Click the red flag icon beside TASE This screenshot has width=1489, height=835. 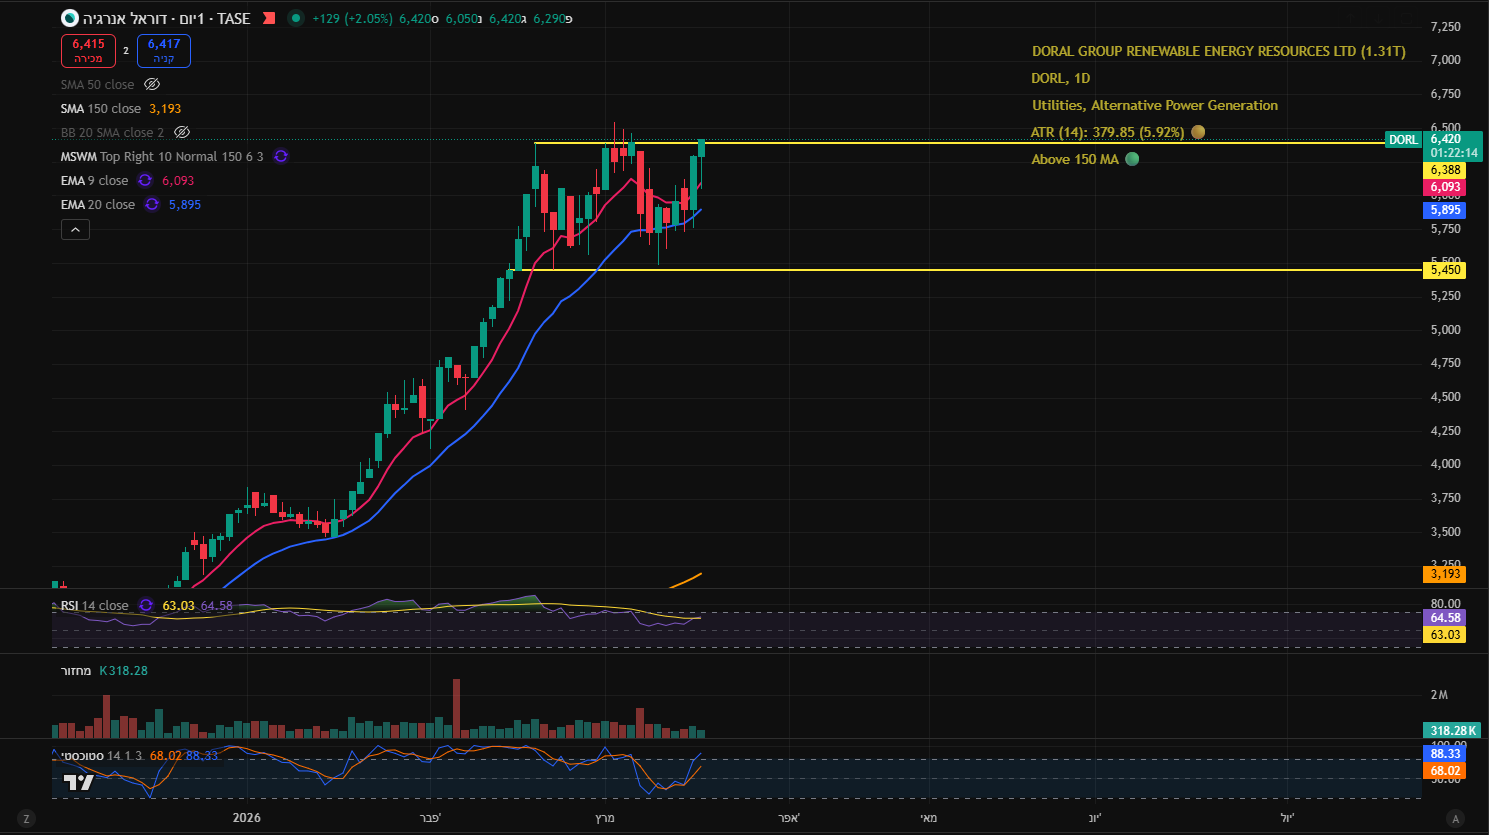click(269, 18)
